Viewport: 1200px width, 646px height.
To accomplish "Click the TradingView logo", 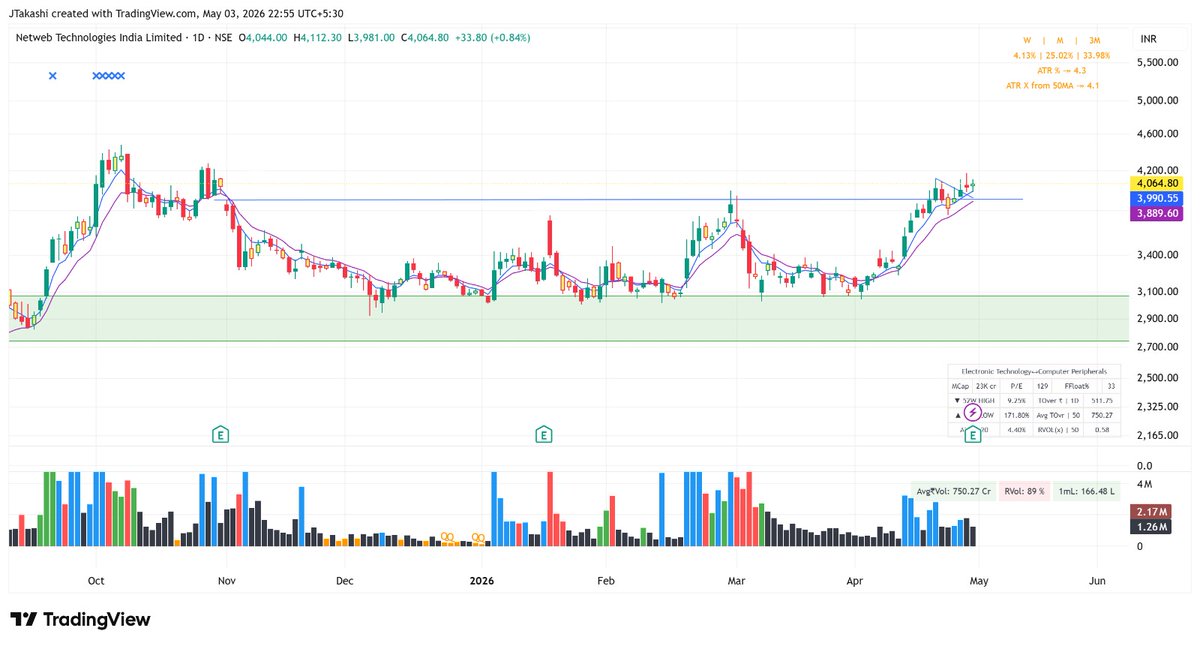I will tap(80, 619).
